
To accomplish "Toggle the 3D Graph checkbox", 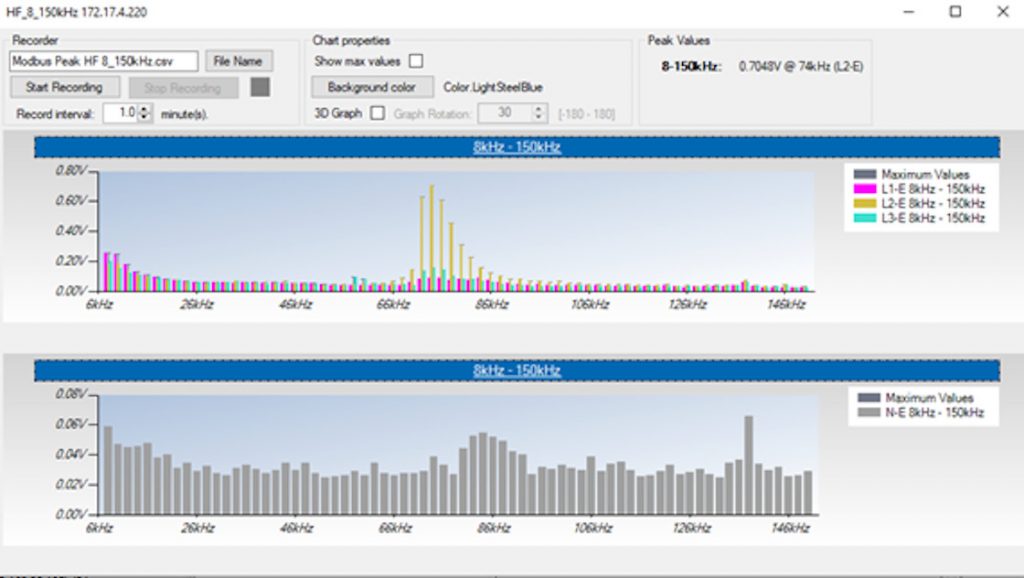I will click(x=377, y=113).
